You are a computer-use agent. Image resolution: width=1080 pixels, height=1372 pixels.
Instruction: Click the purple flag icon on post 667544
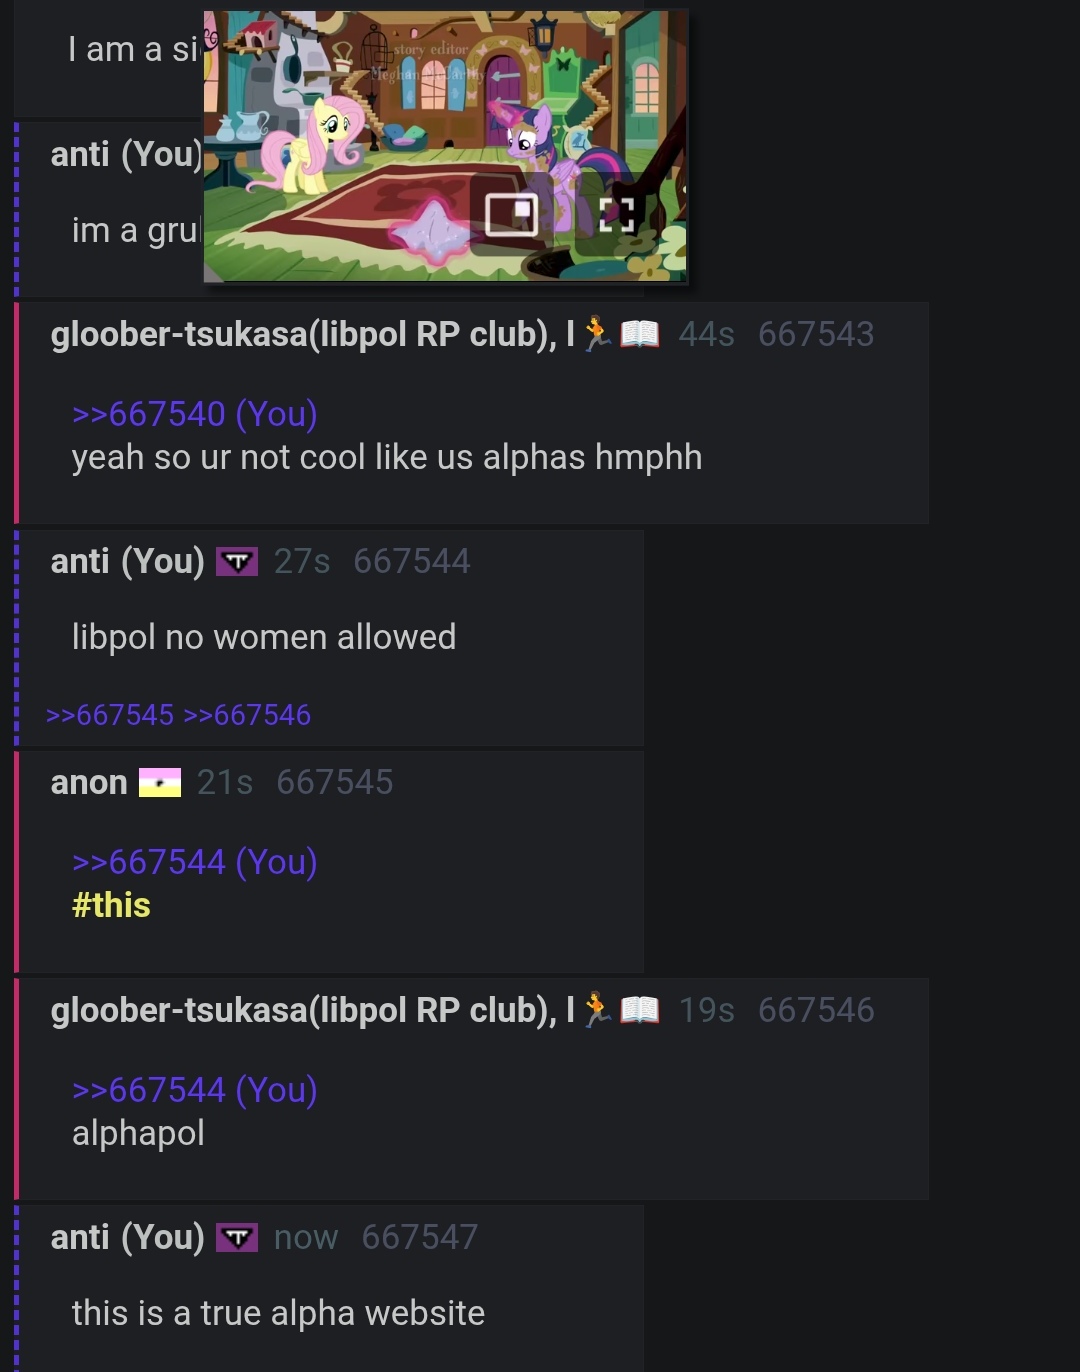pos(237,562)
